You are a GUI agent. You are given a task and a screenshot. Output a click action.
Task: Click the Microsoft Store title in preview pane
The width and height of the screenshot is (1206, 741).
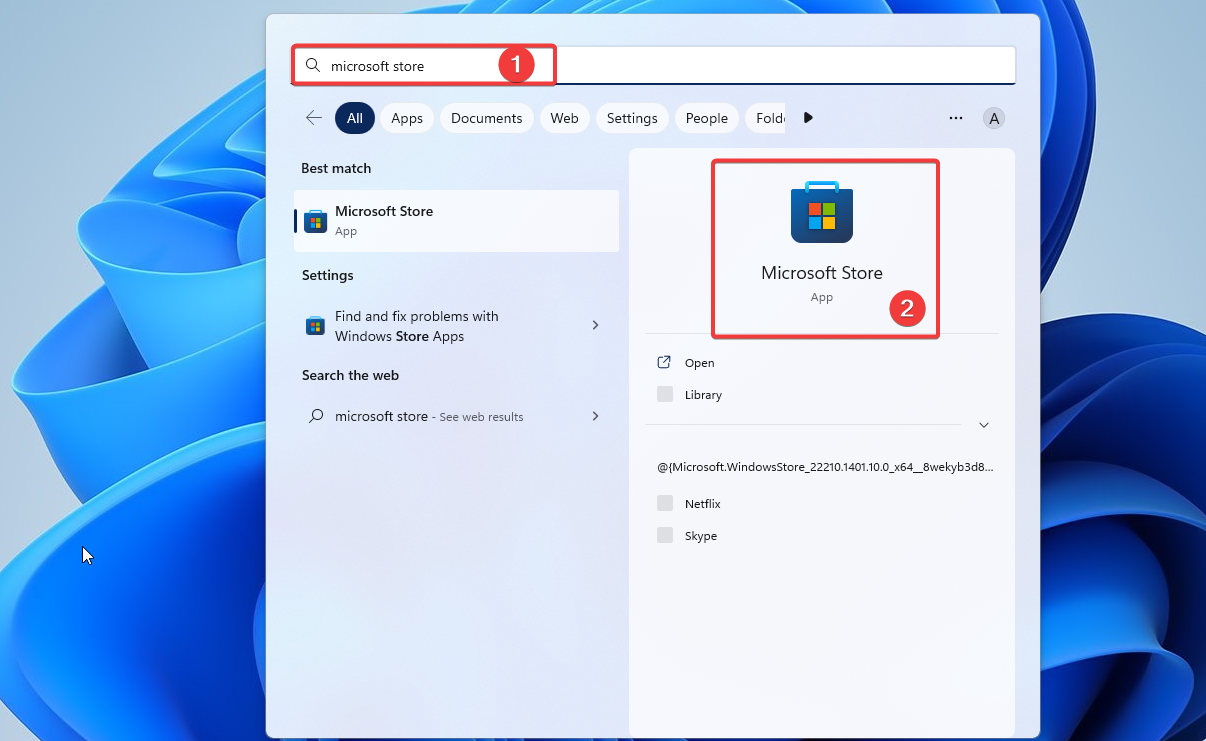[x=822, y=272]
